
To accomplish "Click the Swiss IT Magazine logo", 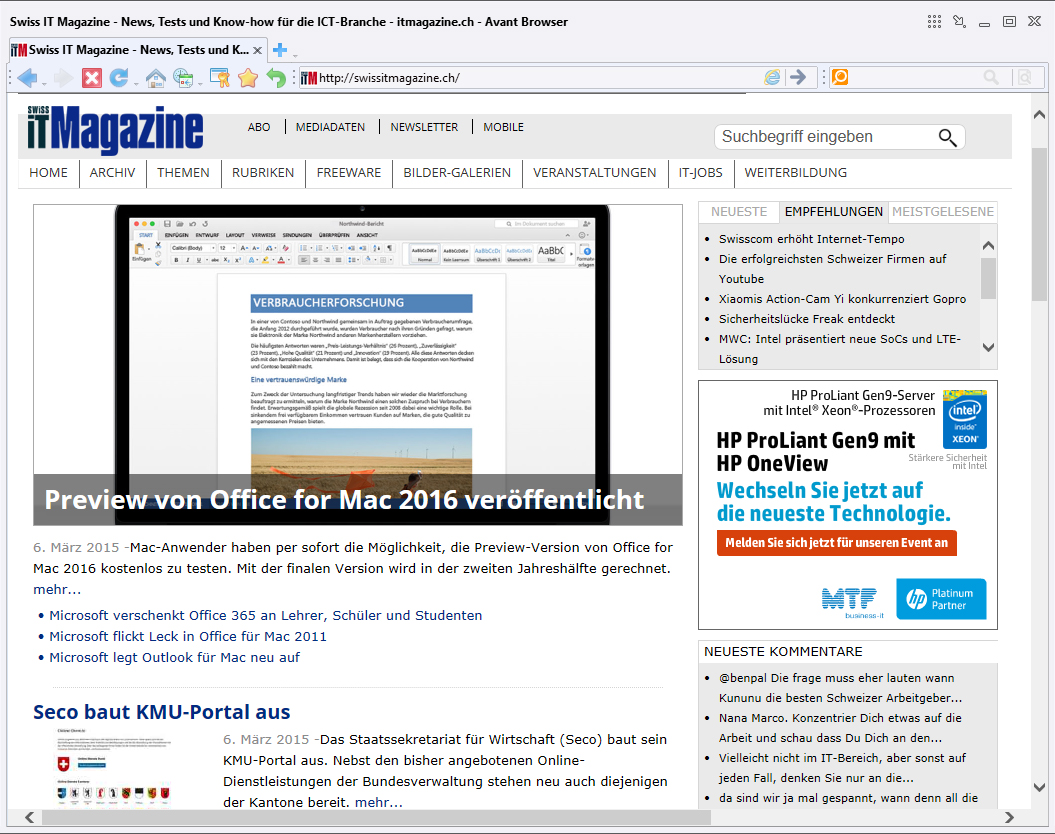I will [x=115, y=129].
